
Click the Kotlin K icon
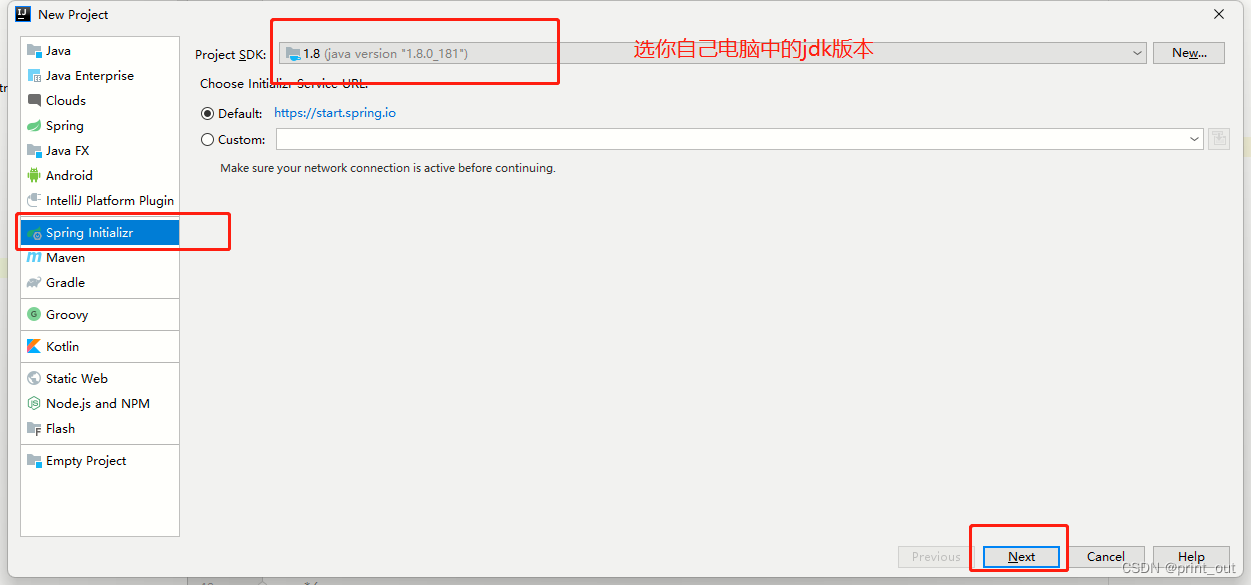34,347
